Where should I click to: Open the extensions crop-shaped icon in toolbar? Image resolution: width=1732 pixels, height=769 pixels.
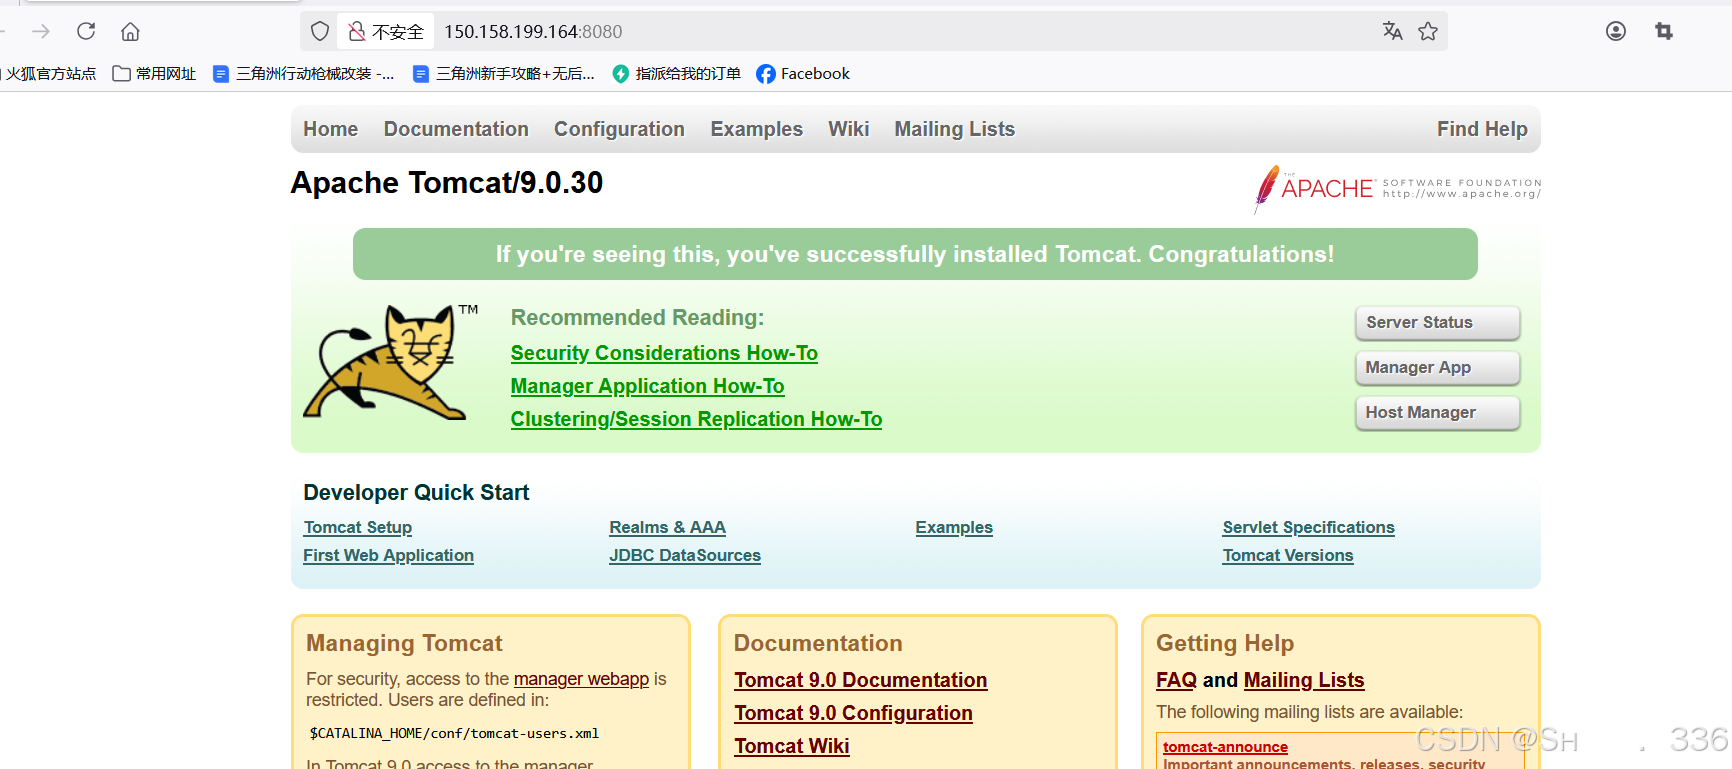pyautogui.click(x=1664, y=31)
